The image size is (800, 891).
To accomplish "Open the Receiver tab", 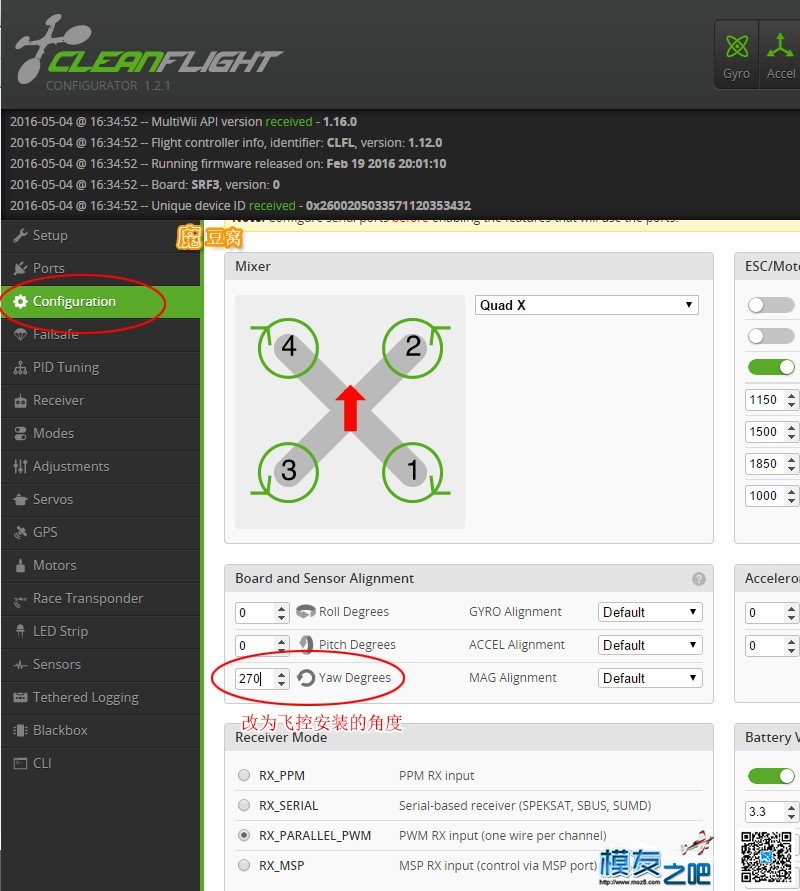I will point(101,401).
